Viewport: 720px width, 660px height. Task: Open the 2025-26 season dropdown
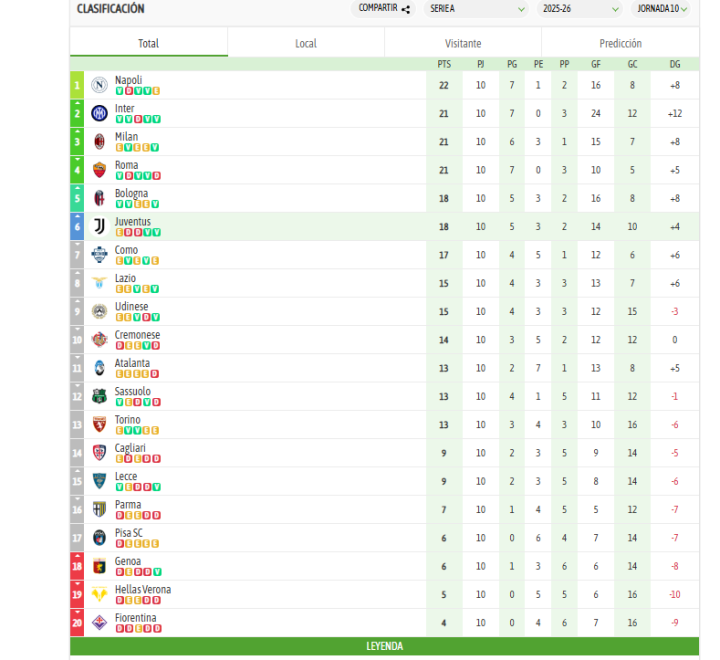click(x=580, y=9)
